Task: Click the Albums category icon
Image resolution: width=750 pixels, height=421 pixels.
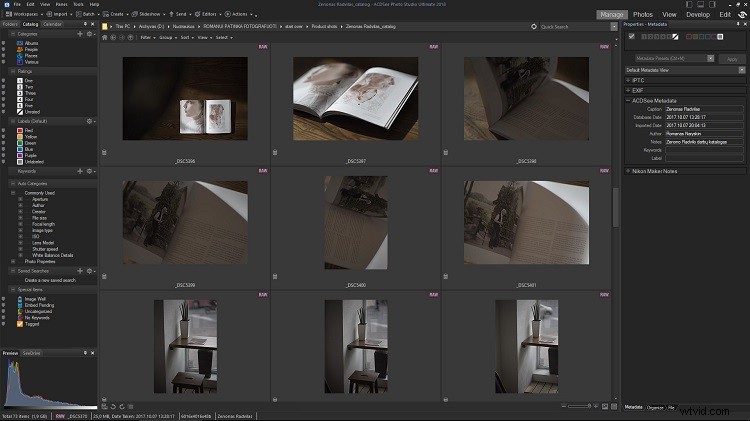Action: tap(20, 43)
